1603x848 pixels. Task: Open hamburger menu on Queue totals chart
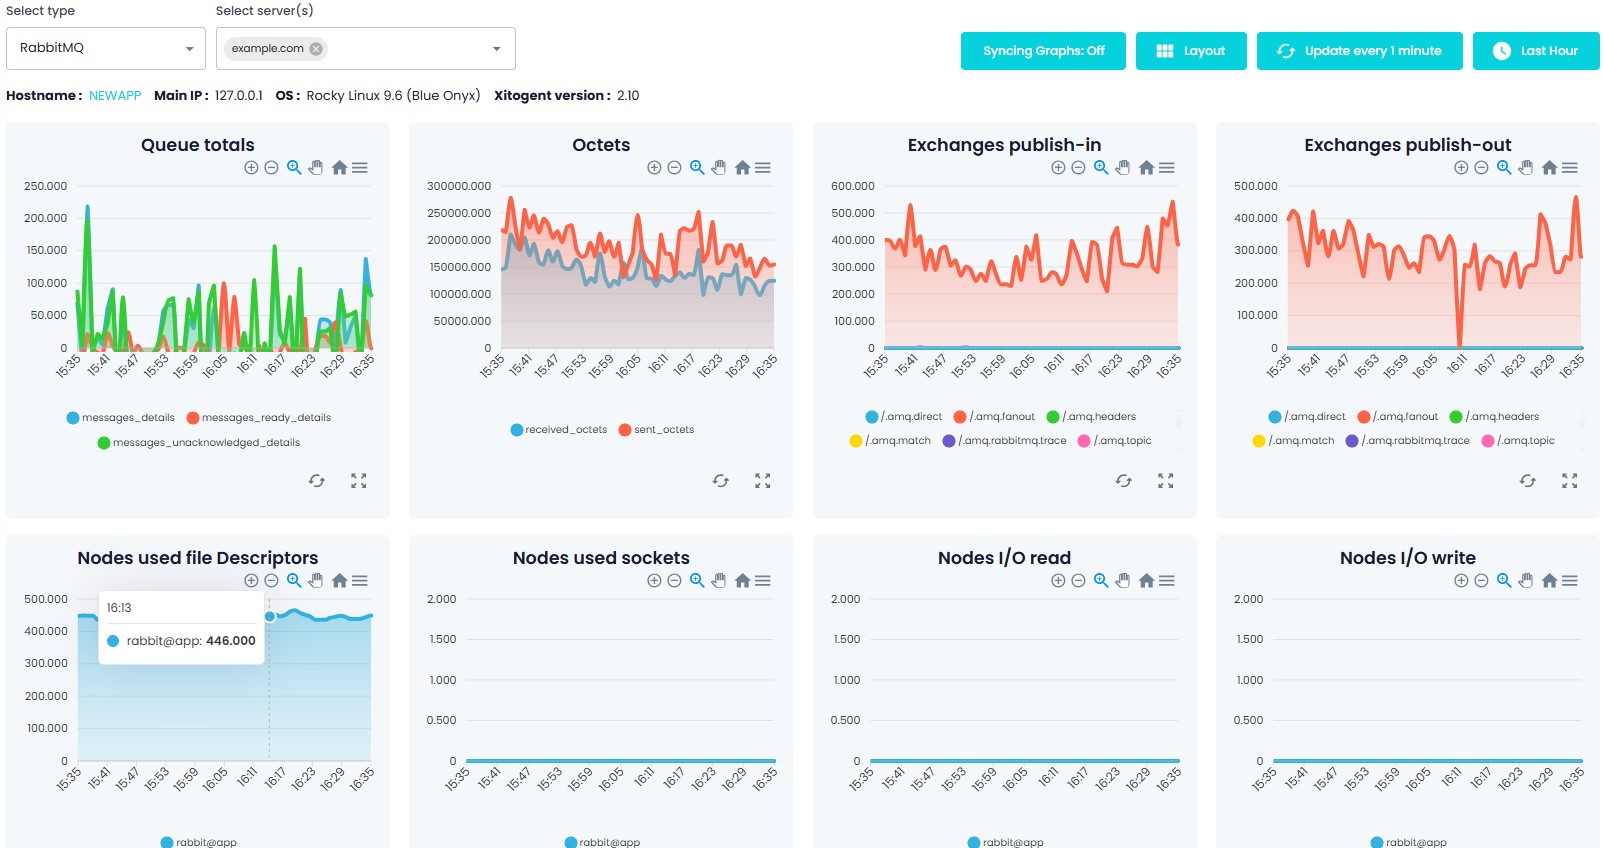pos(360,168)
